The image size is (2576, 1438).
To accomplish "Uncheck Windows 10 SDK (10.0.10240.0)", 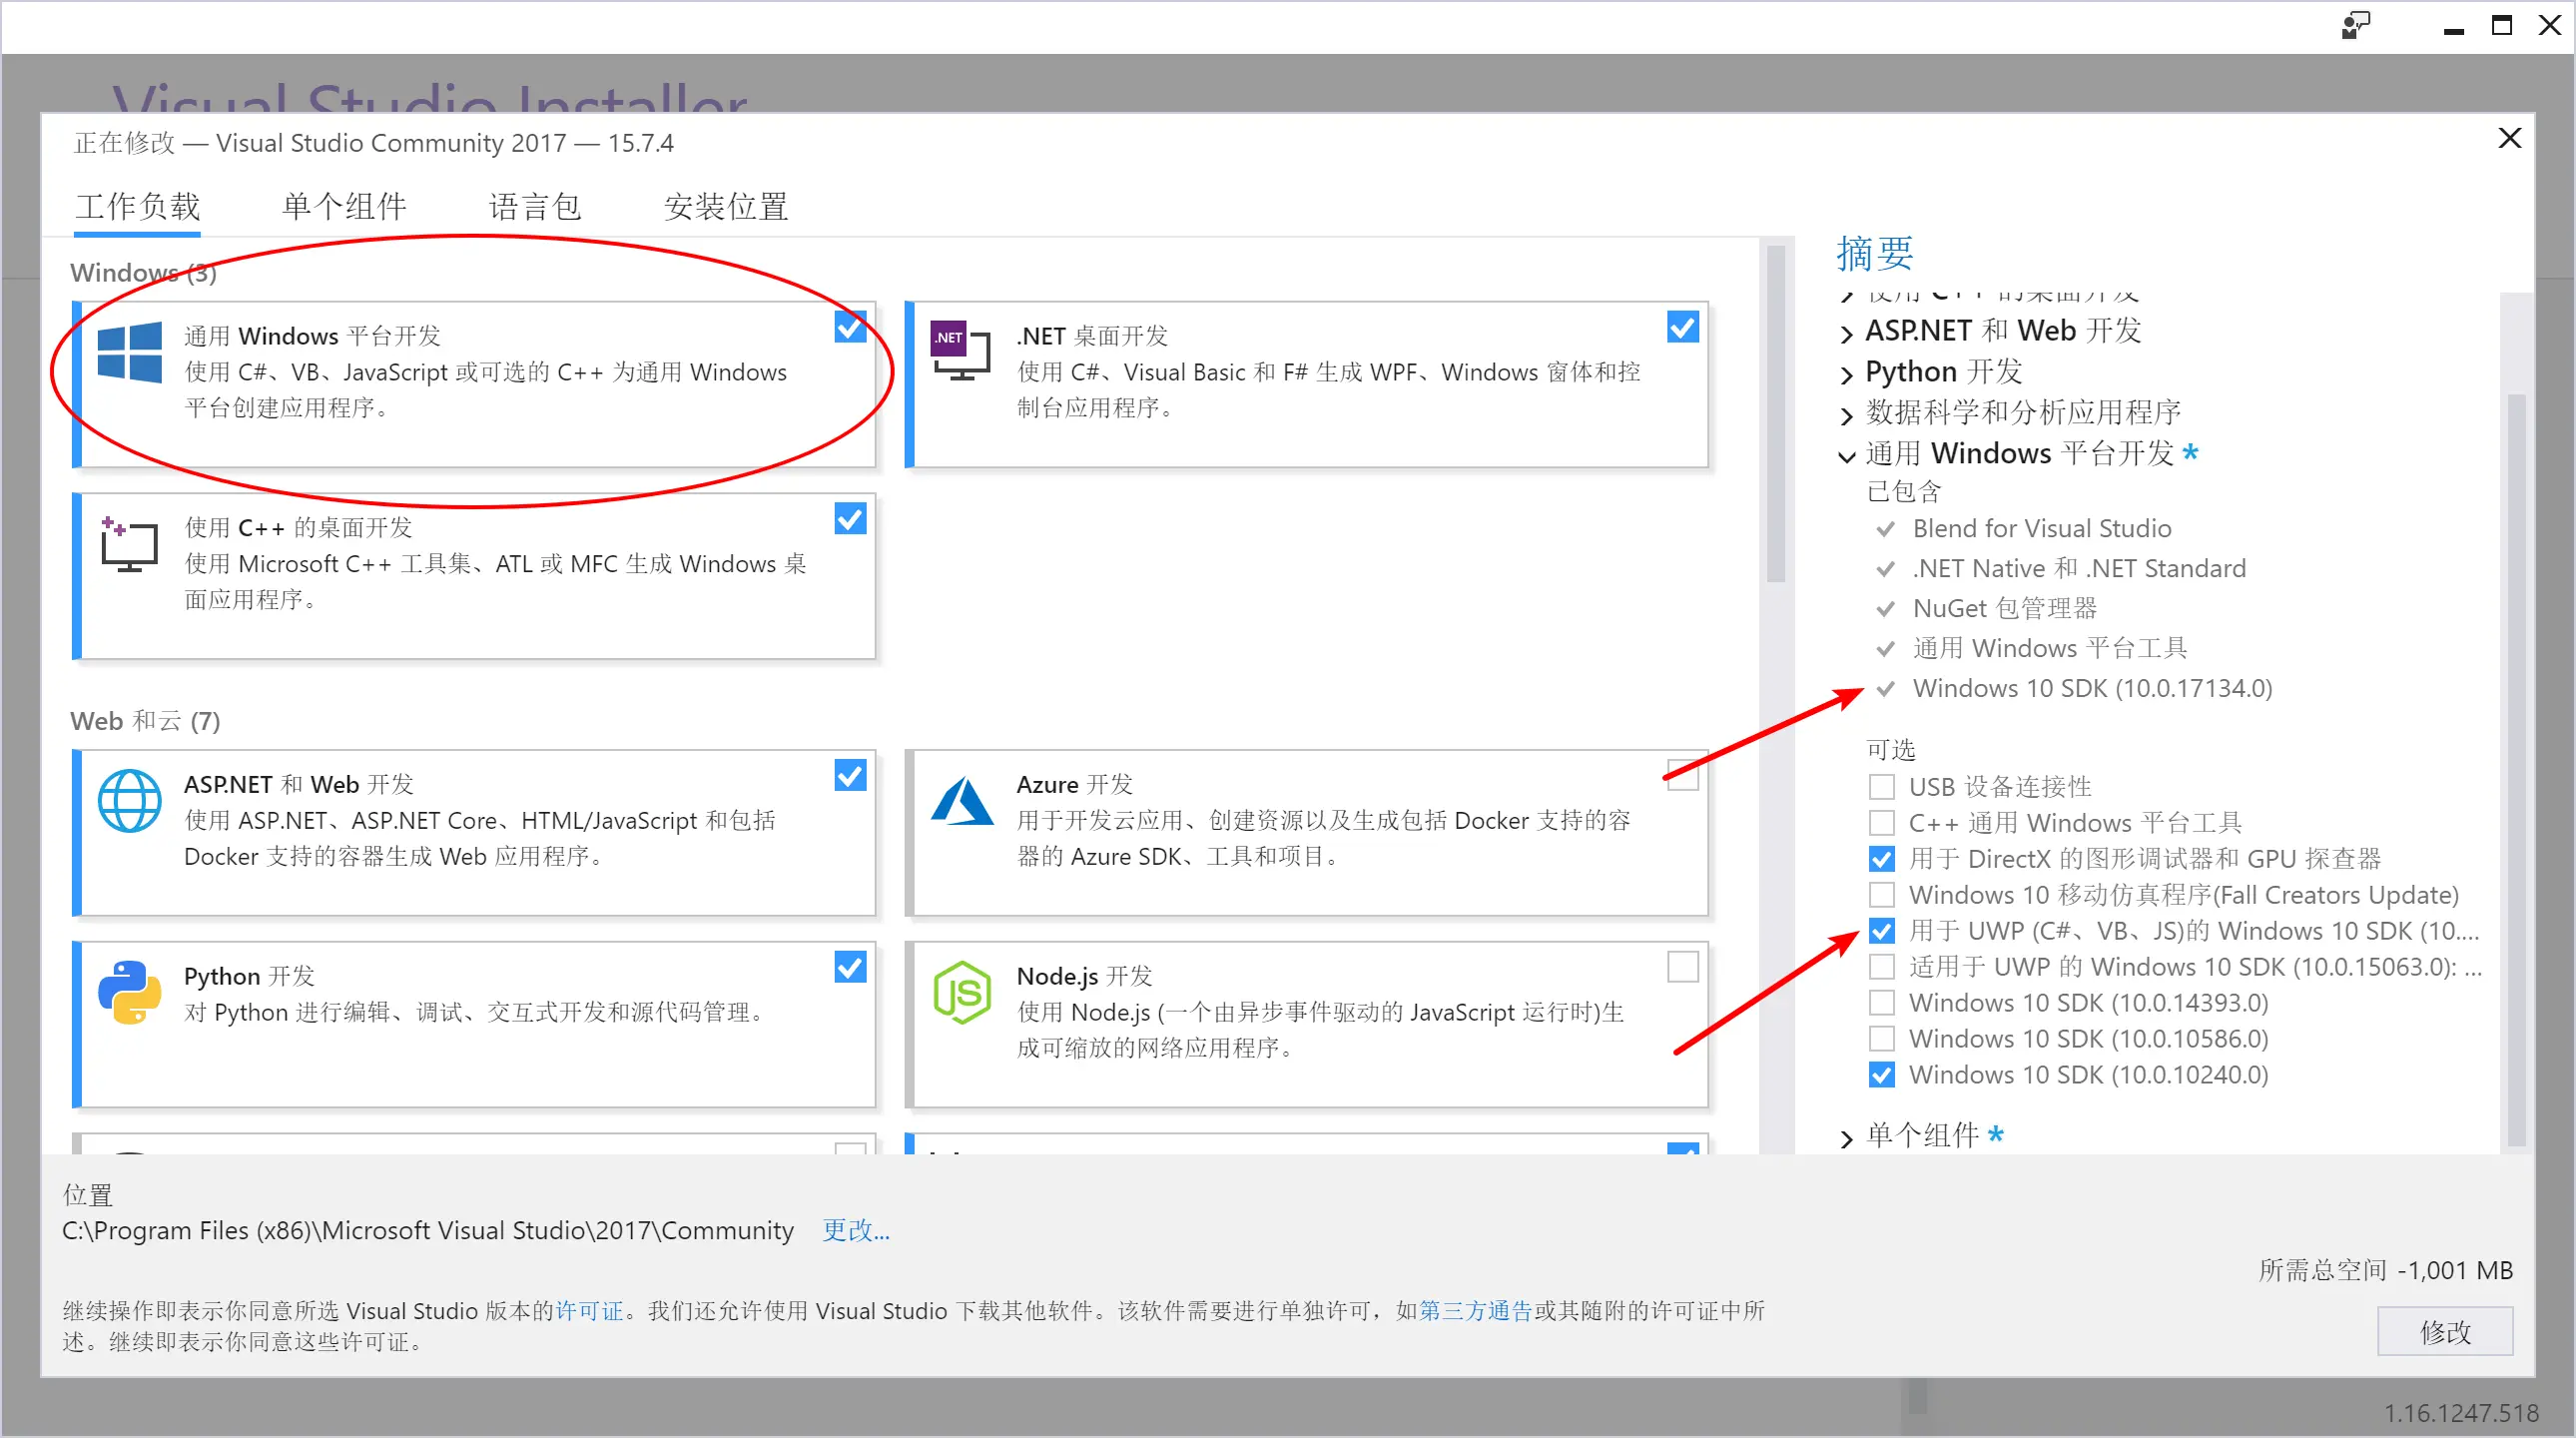I will point(1881,1075).
